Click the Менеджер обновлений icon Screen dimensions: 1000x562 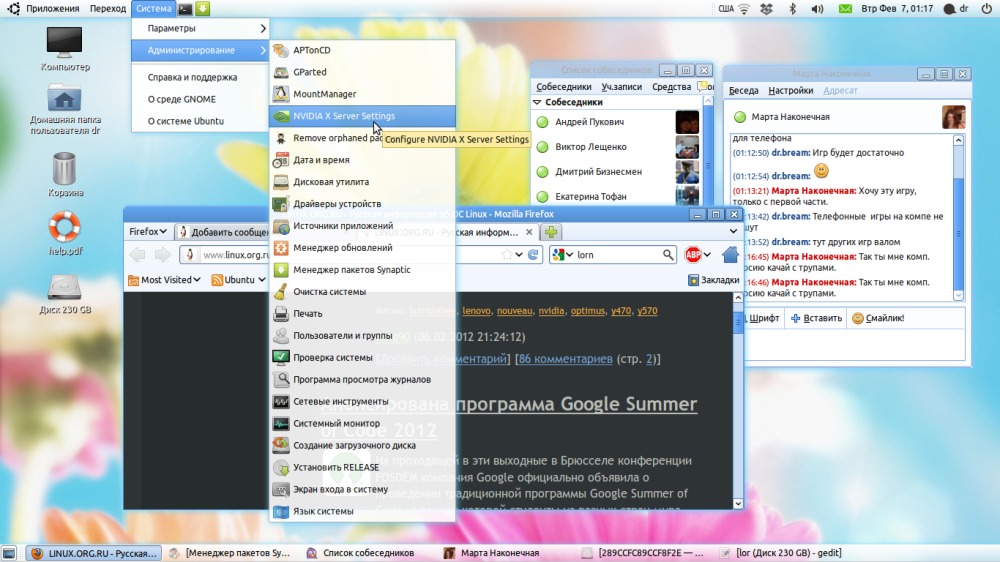(281, 248)
